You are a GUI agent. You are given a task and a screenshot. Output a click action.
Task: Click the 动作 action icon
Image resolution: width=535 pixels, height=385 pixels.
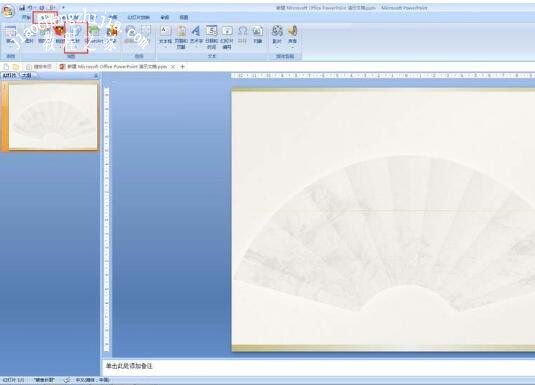tap(146, 34)
